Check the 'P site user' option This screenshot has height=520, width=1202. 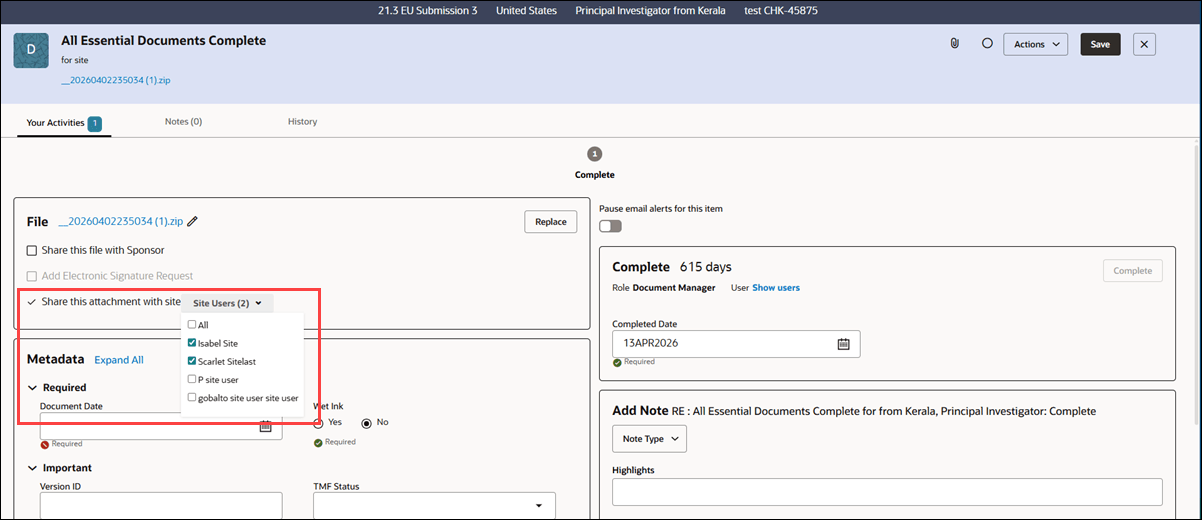point(192,380)
